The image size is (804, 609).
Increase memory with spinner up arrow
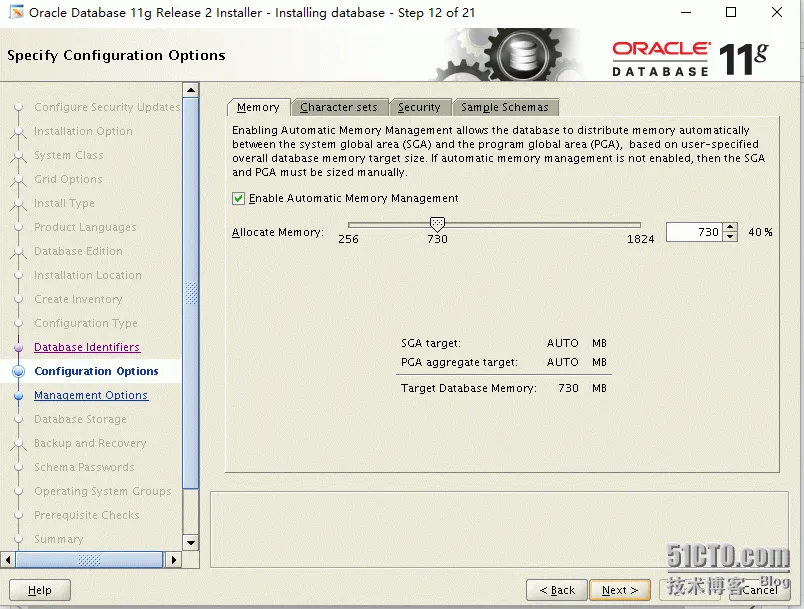(730, 227)
